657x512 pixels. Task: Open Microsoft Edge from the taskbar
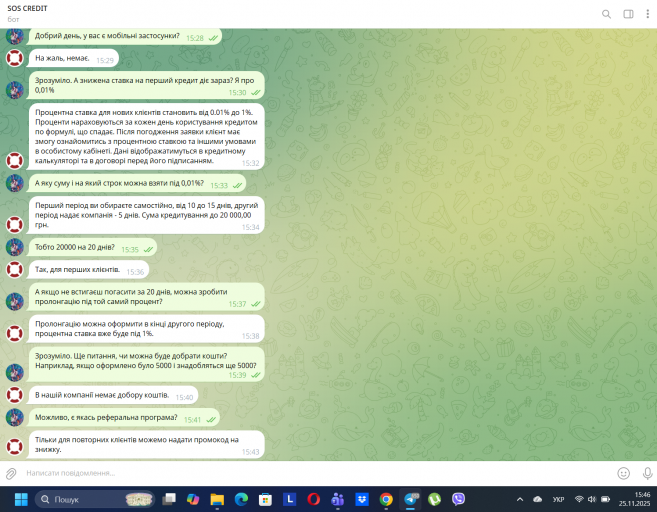click(x=241, y=499)
